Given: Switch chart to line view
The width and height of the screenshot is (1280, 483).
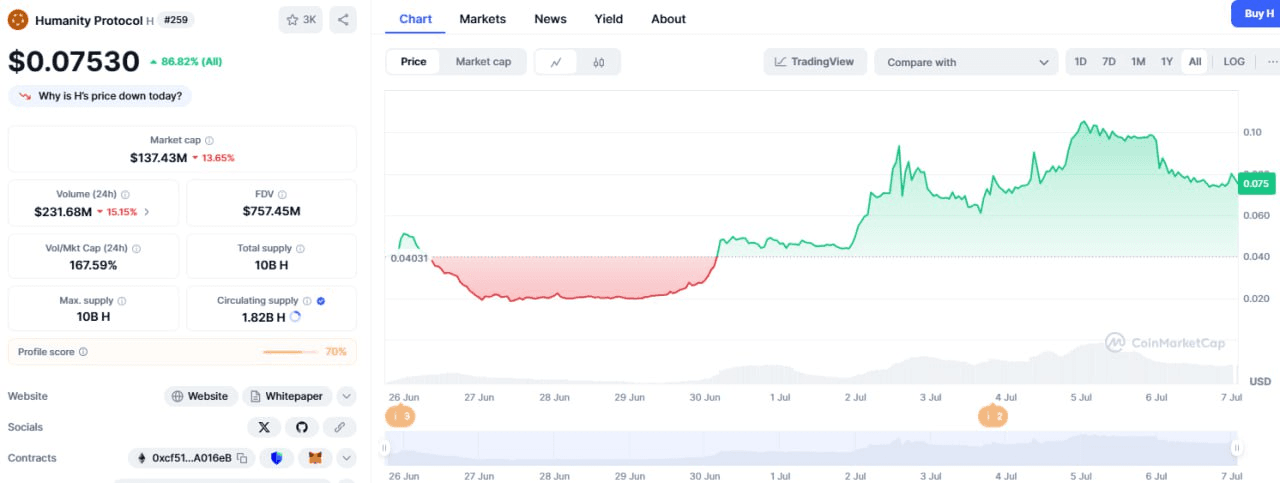Looking at the screenshot, I should pyautogui.click(x=557, y=62).
